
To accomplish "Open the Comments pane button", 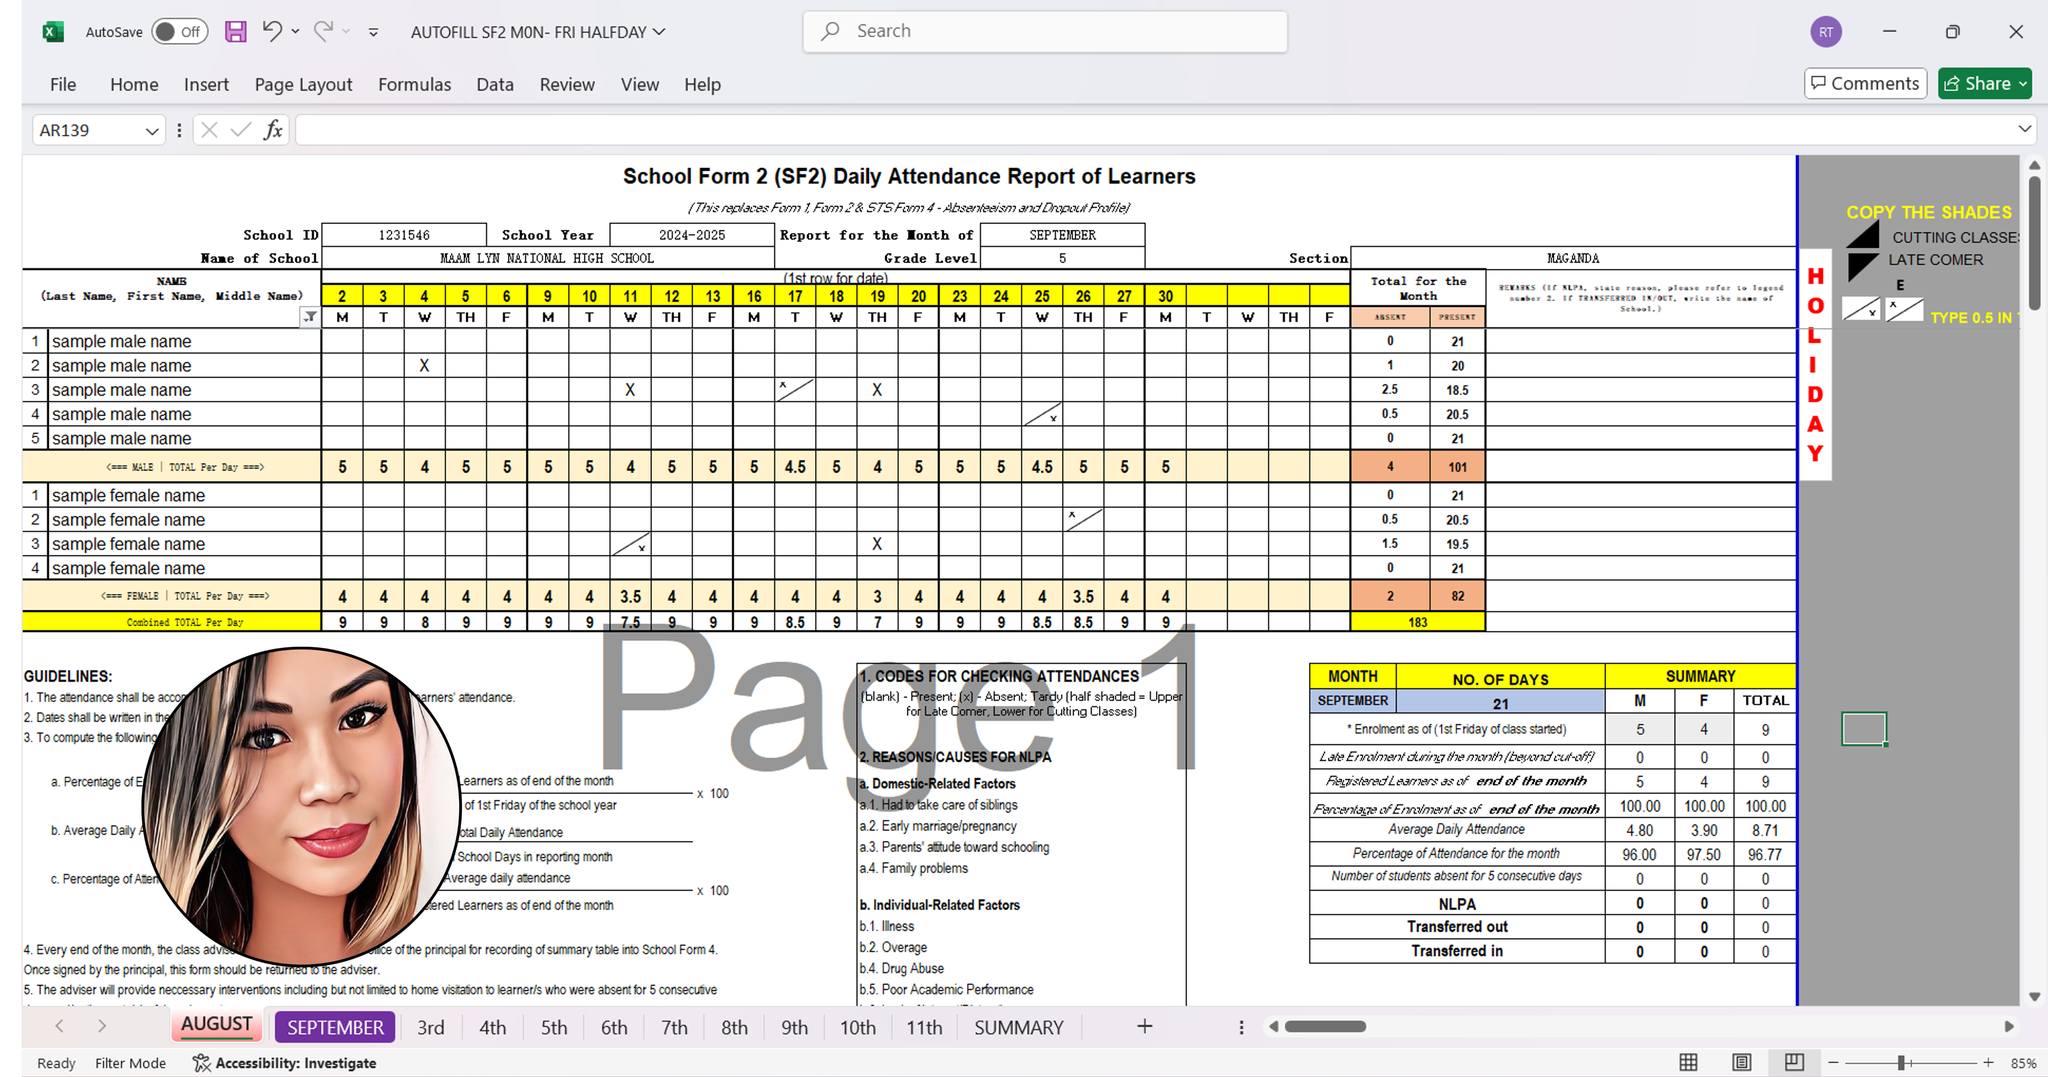I will [x=1865, y=83].
